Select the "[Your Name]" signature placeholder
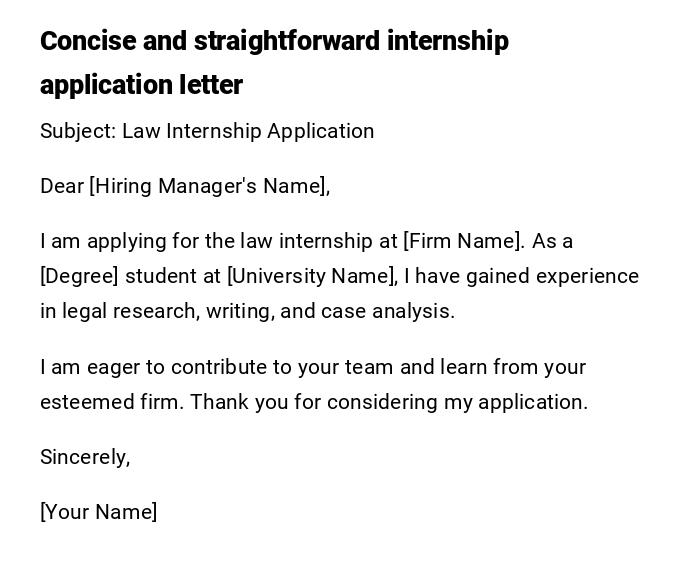The width and height of the screenshot is (700, 574). click(x=98, y=512)
